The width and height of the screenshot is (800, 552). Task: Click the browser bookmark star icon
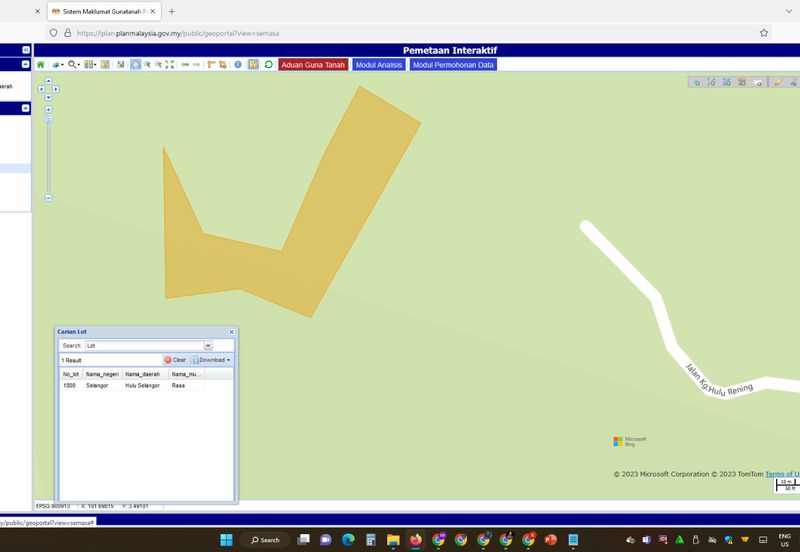(764, 32)
